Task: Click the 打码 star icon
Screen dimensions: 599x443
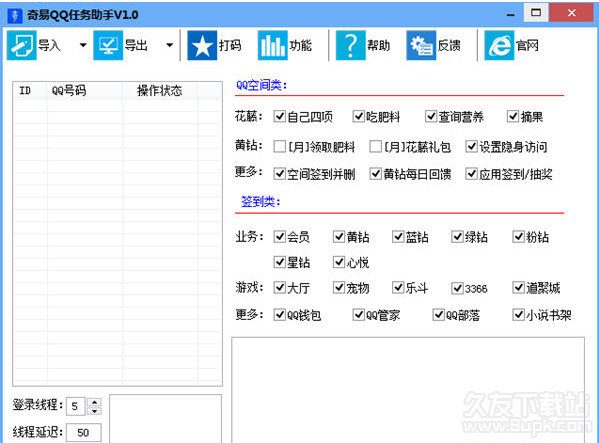Action: point(202,45)
